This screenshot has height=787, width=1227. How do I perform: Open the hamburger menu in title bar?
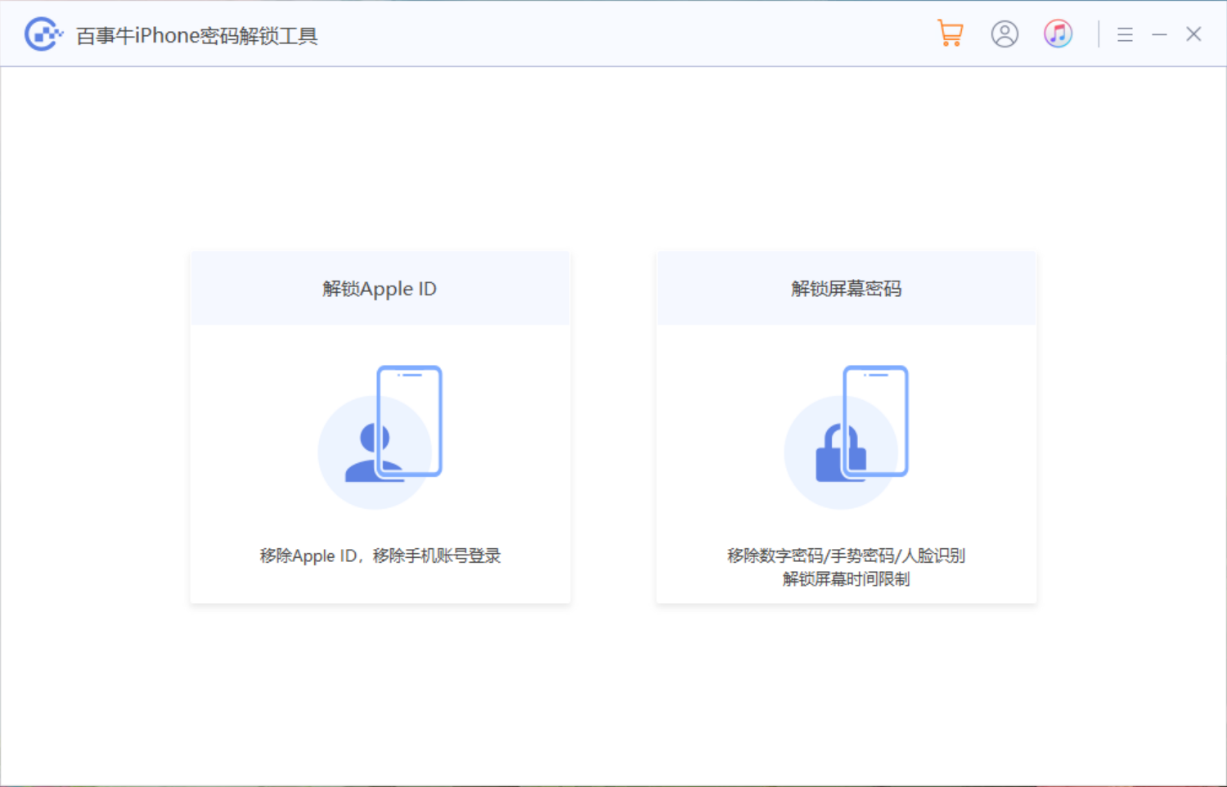tap(1125, 35)
